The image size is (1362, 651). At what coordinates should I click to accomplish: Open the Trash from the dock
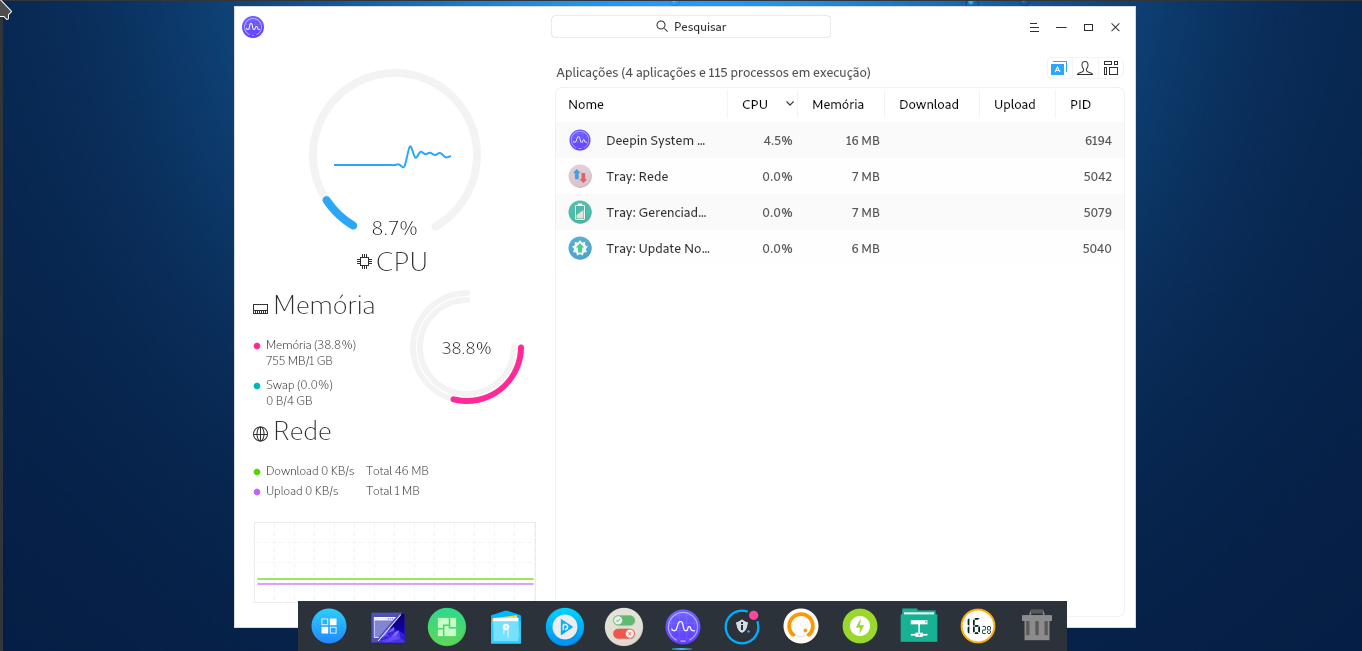pyautogui.click(x=1036, y=626)
